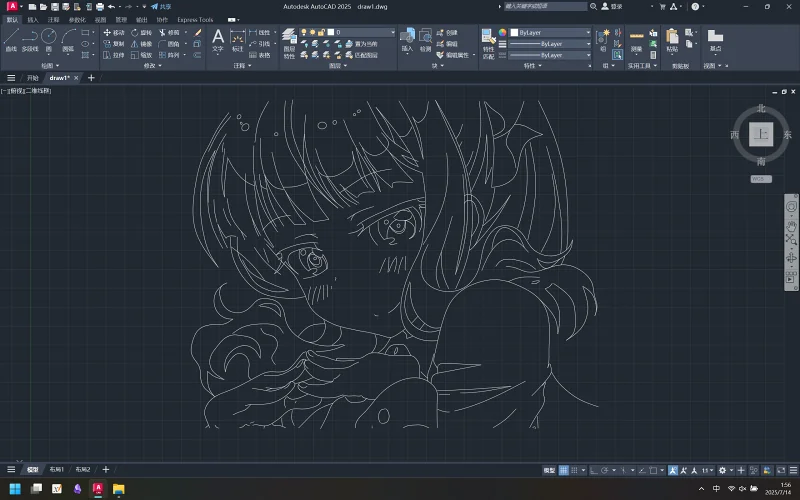Viewport: 800px width, 500px height.
Task: Activate the Array (阵列) command
Action: (x=169, y=55)
